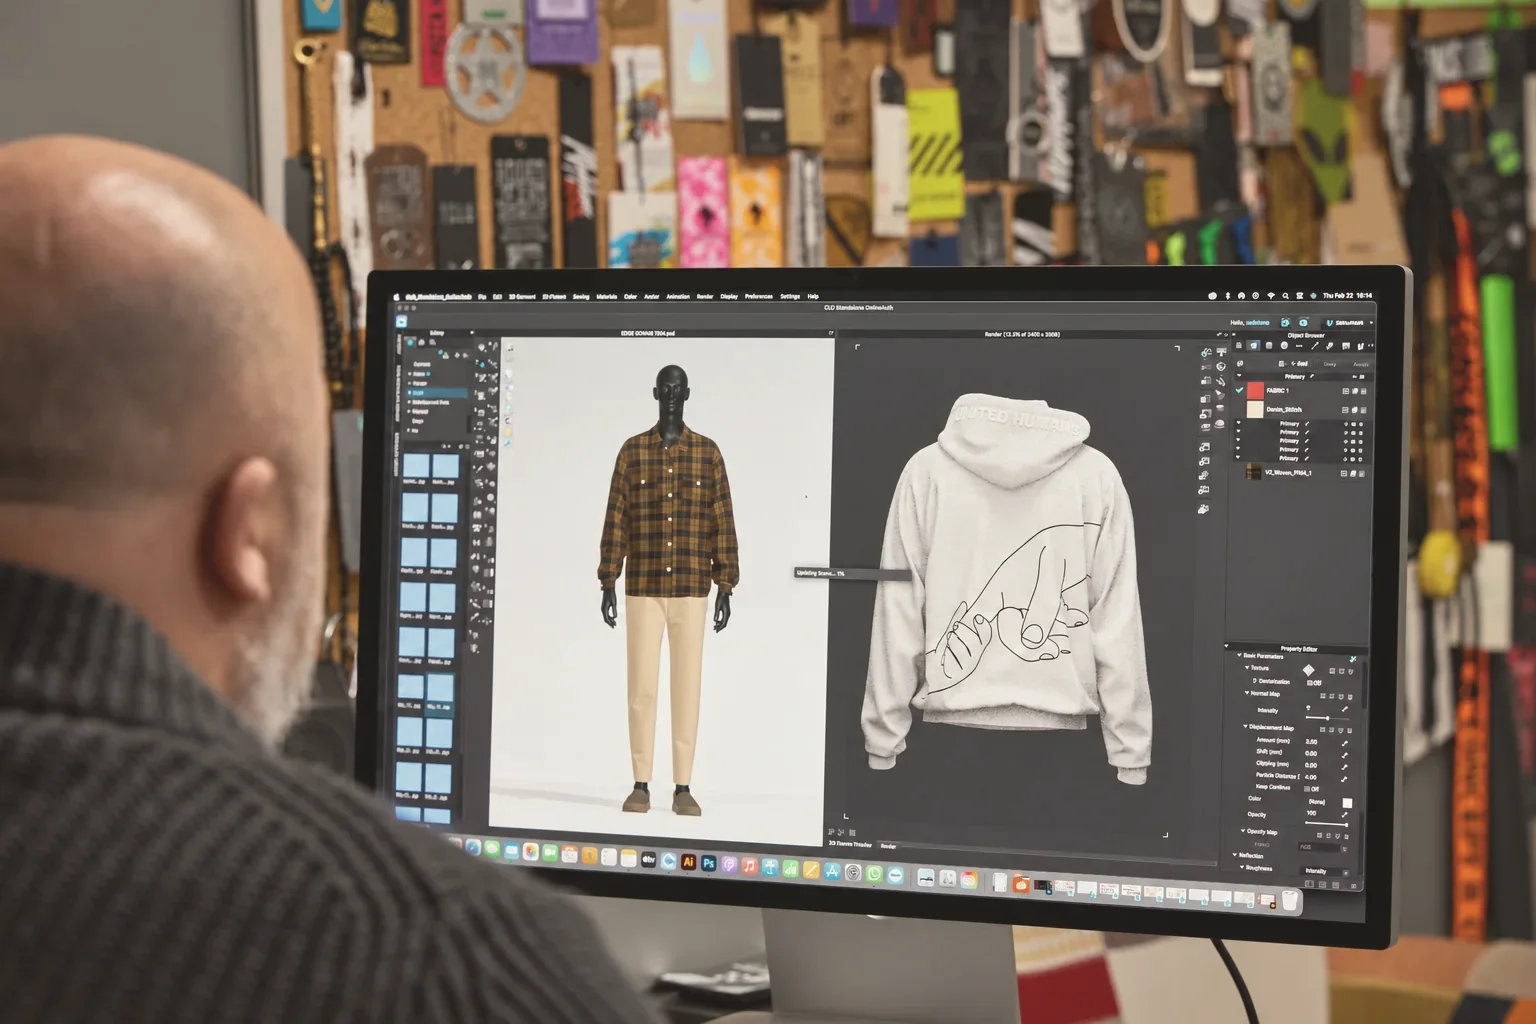Launch Illustrator from the dock
Screen dimensions: 1536x1024
point(688,861)
